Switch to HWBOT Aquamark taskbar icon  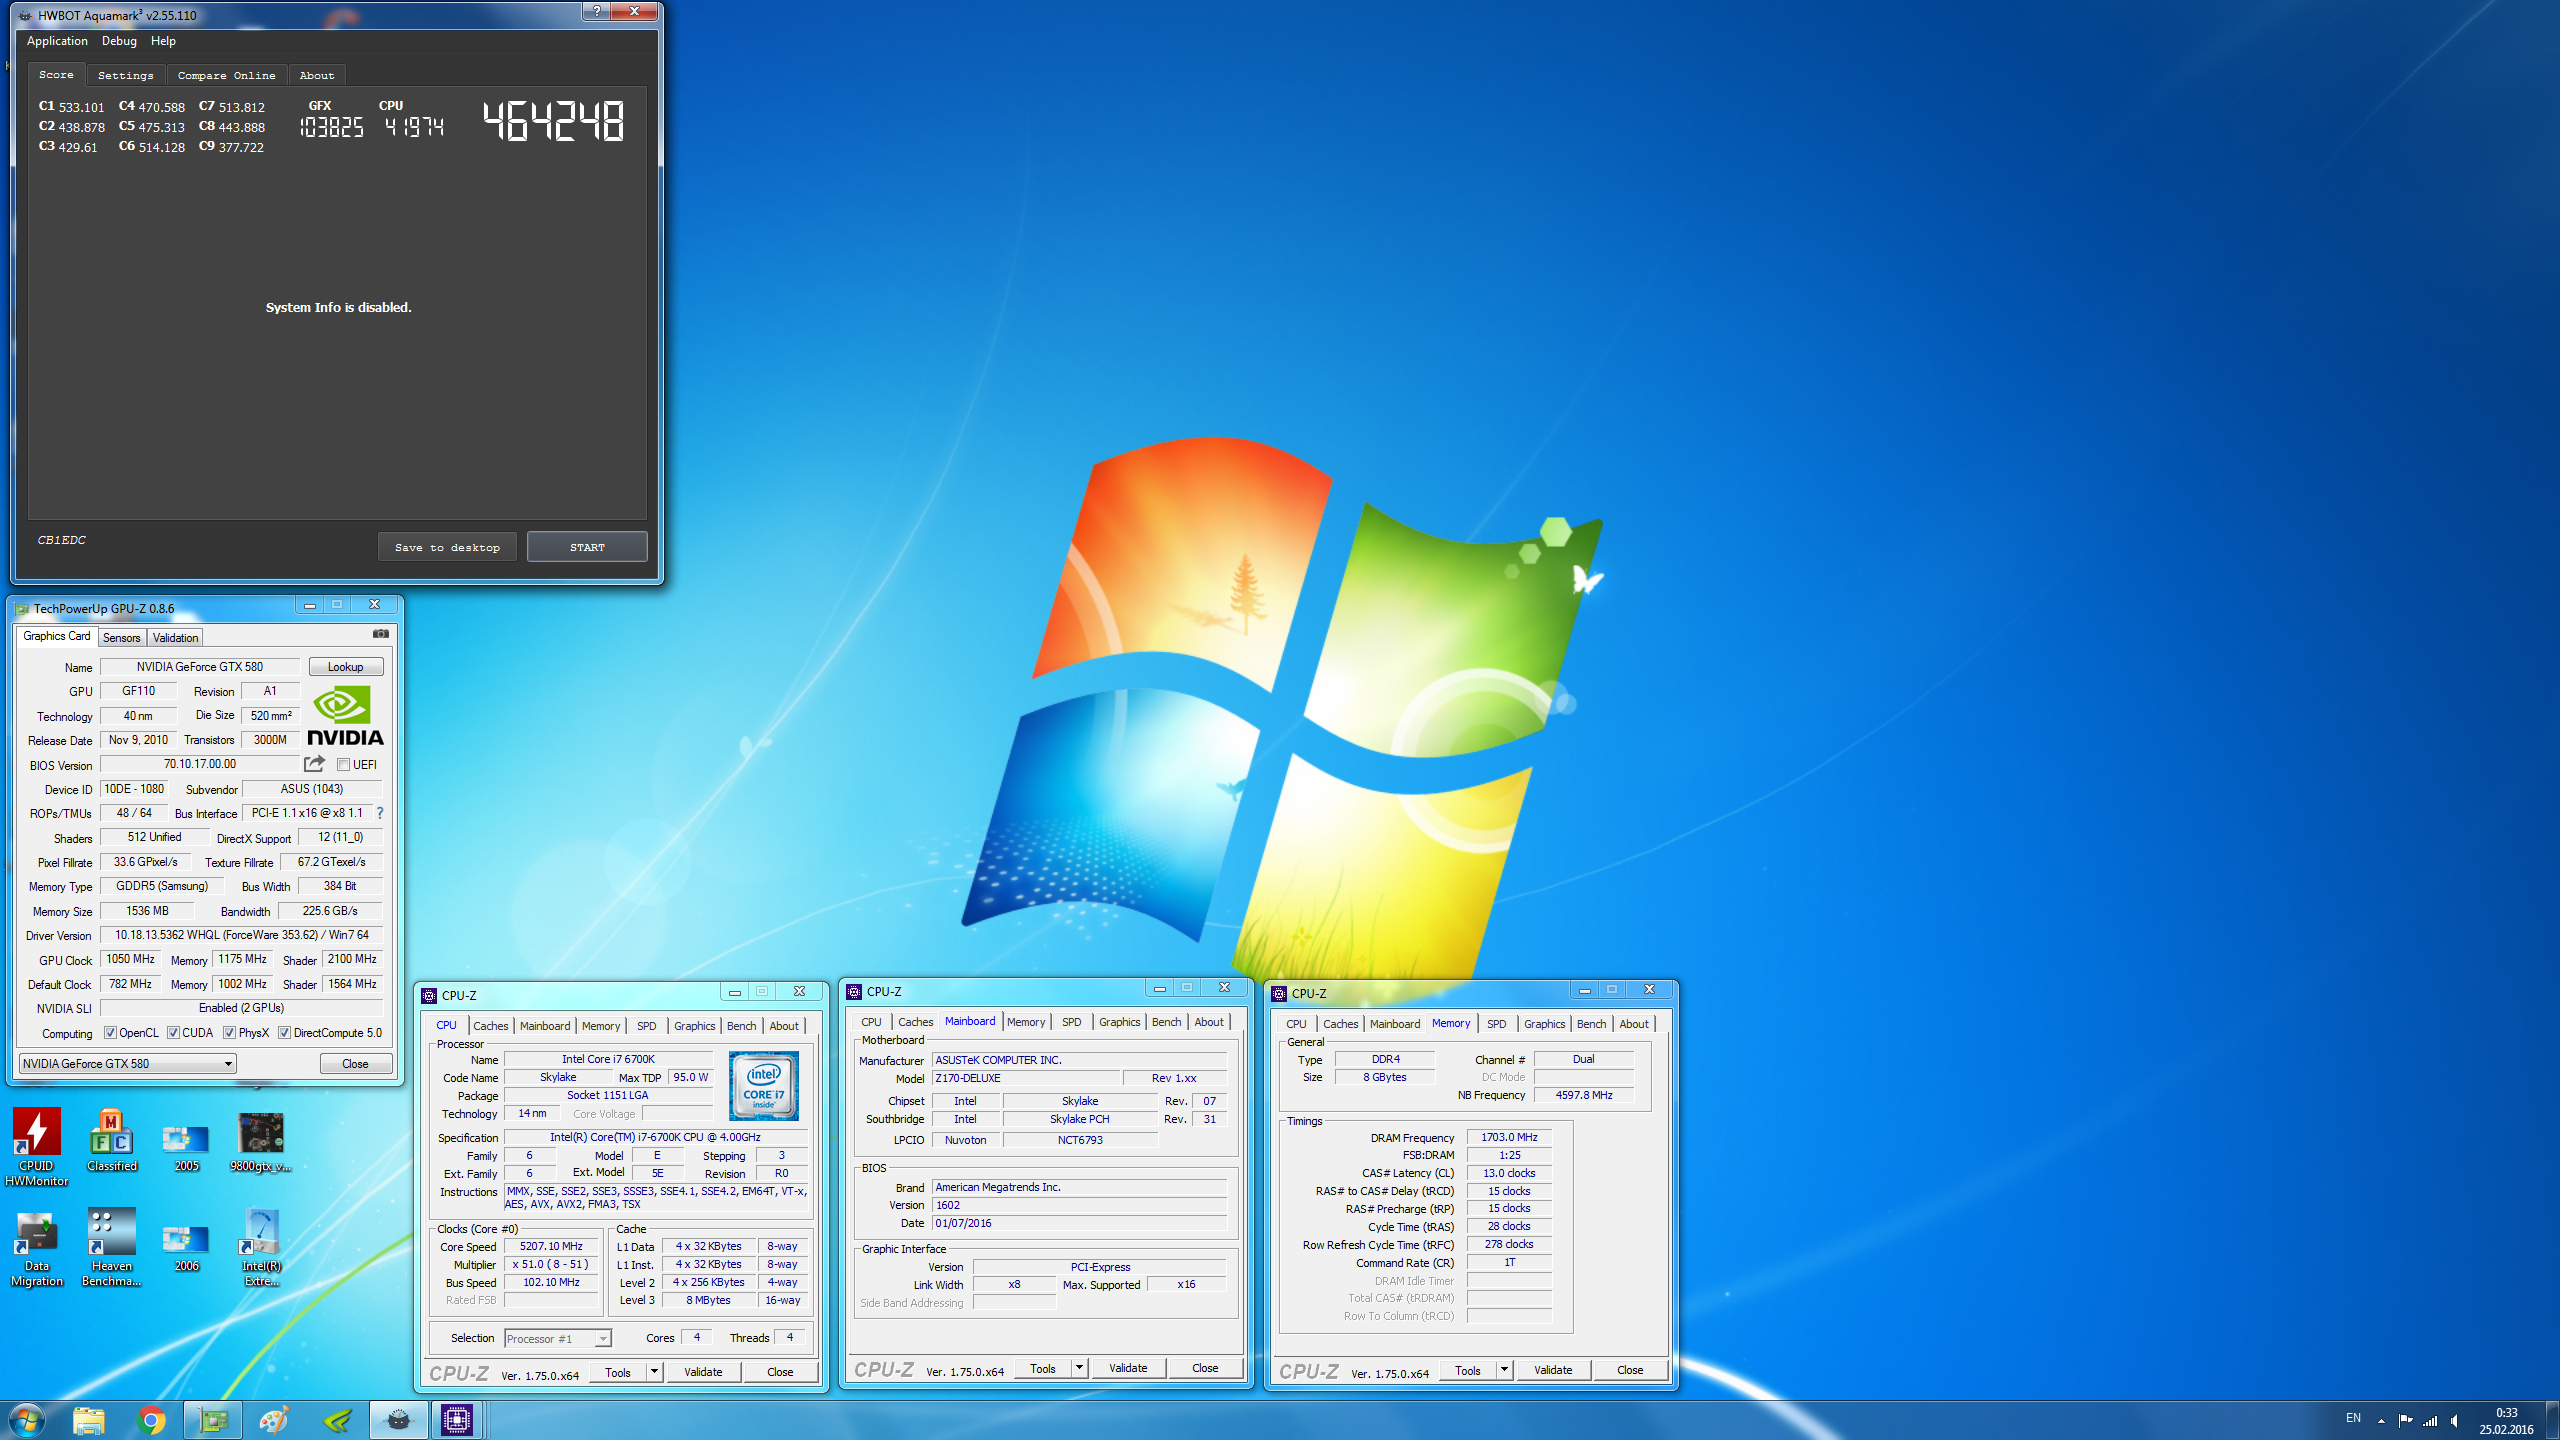coord(398,1420)
